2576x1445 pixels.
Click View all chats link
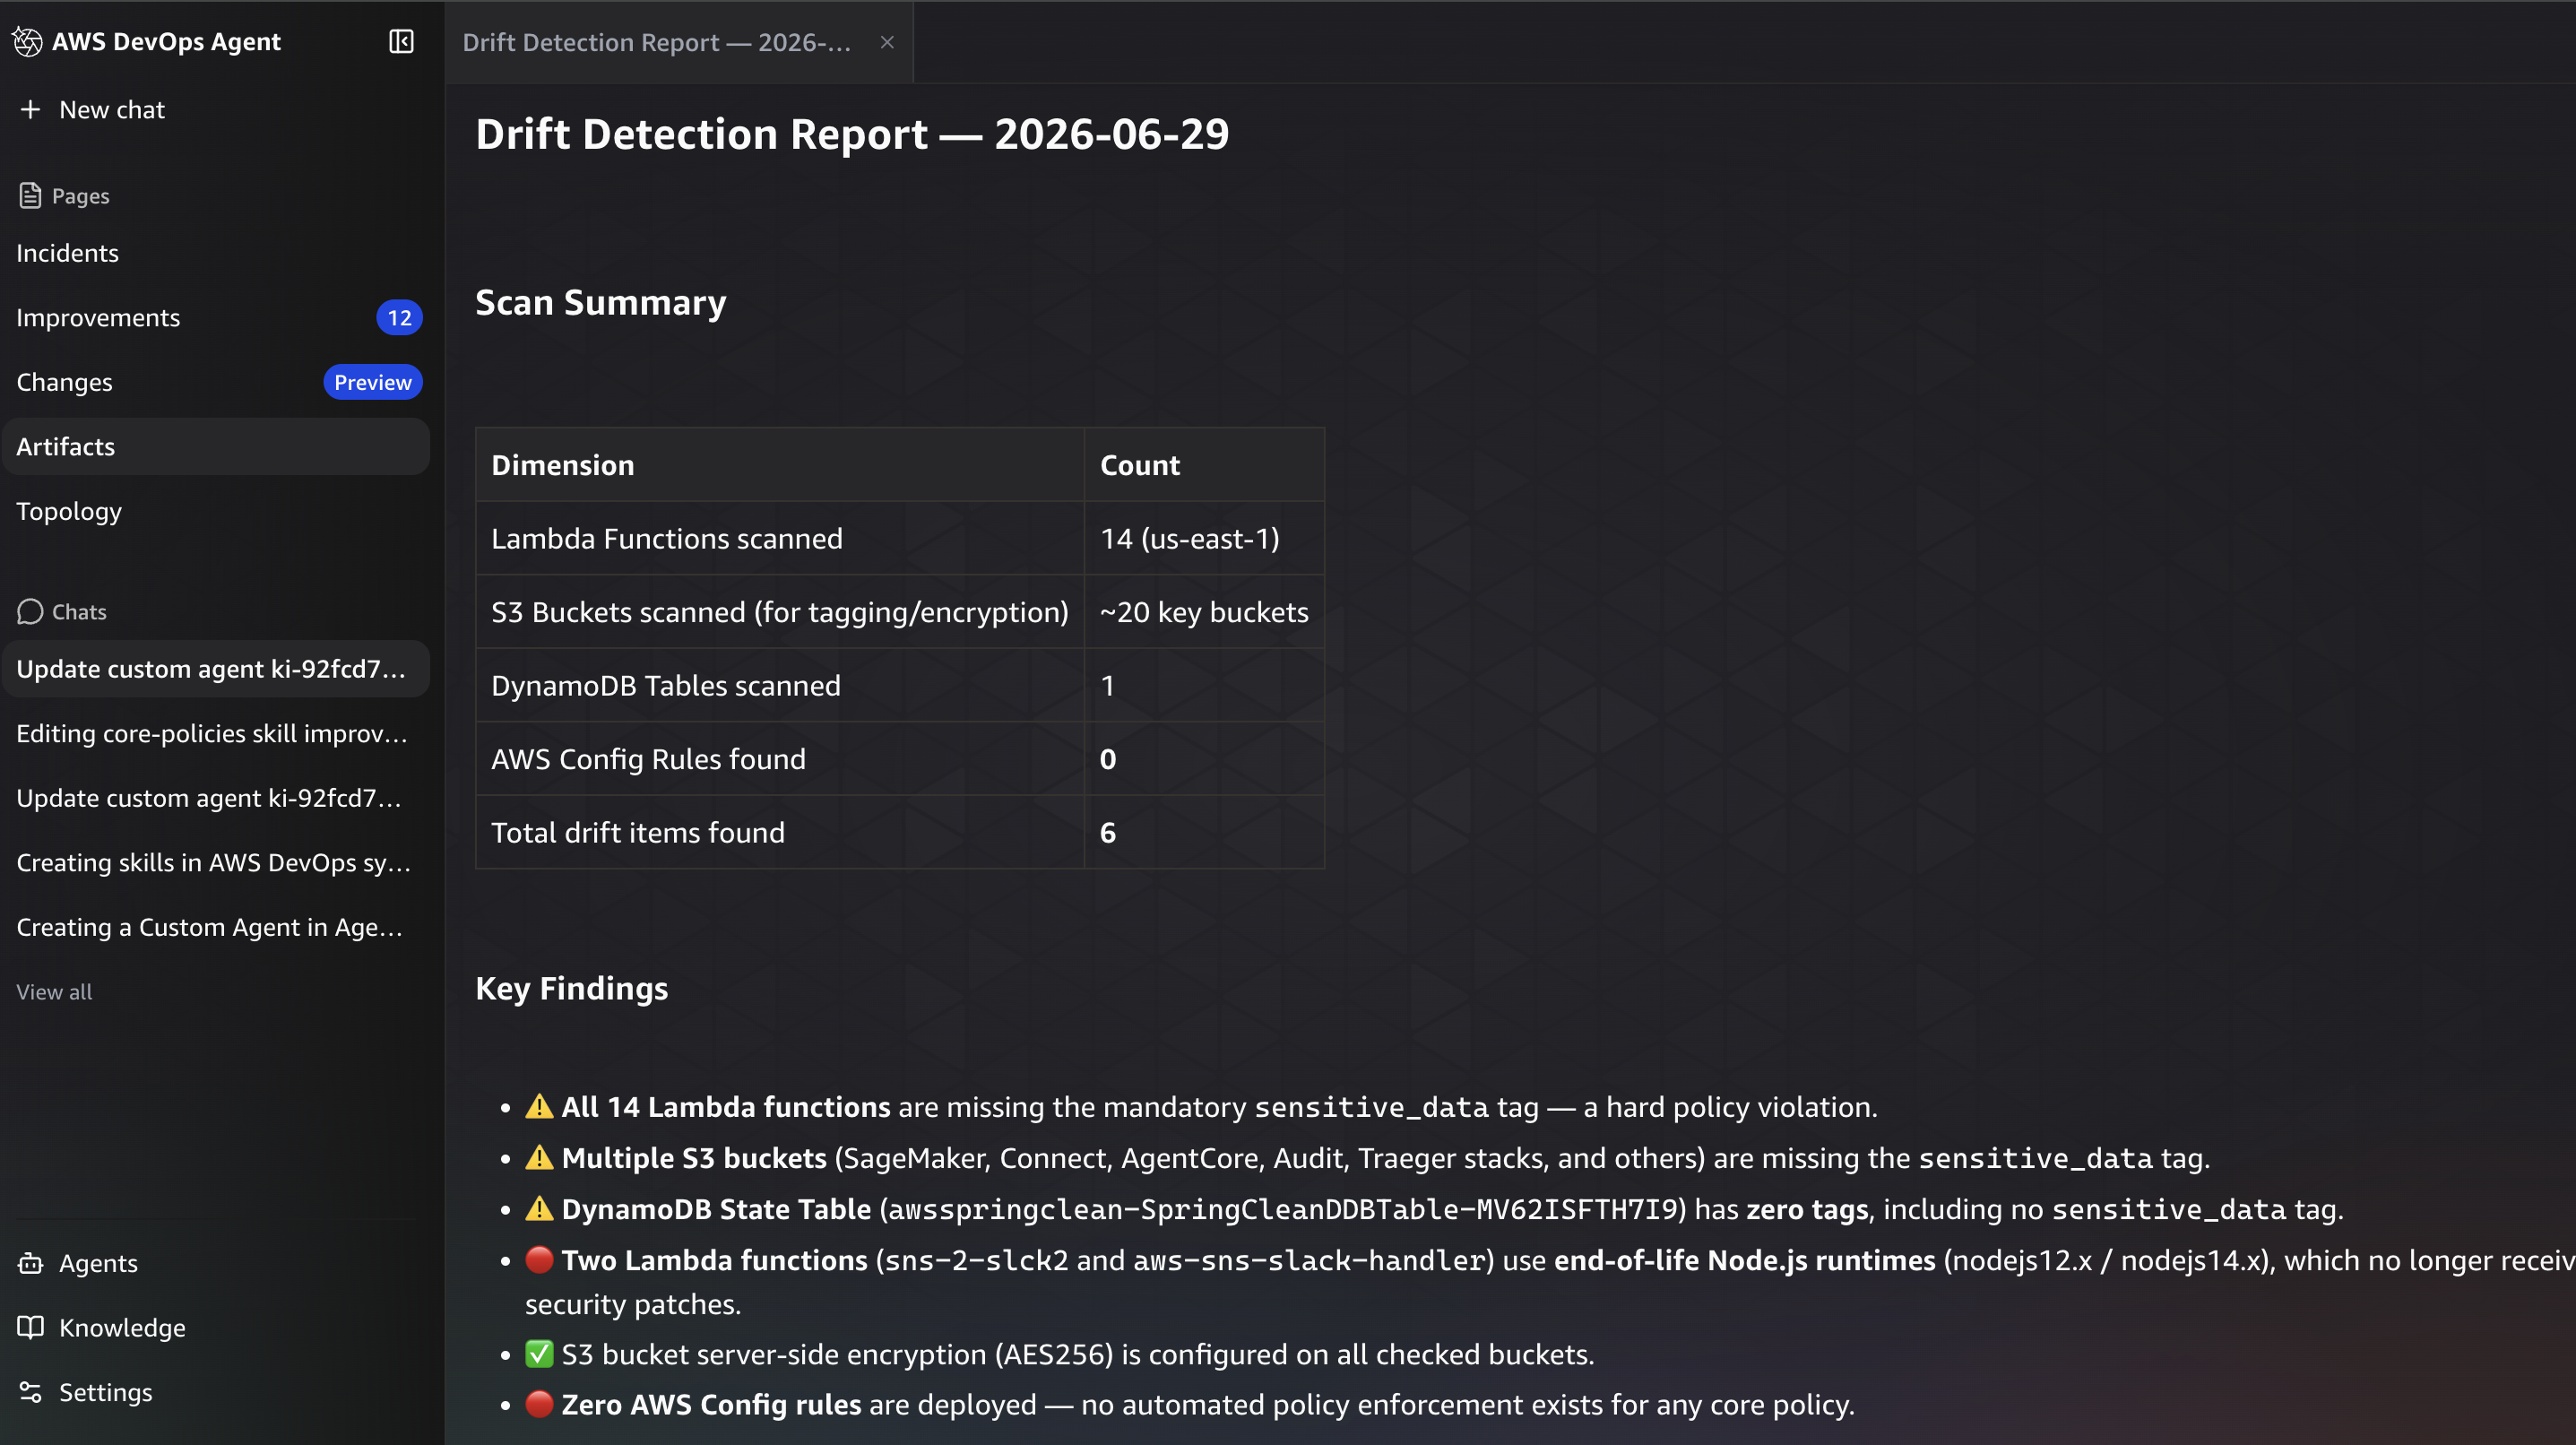click(54, 991)
